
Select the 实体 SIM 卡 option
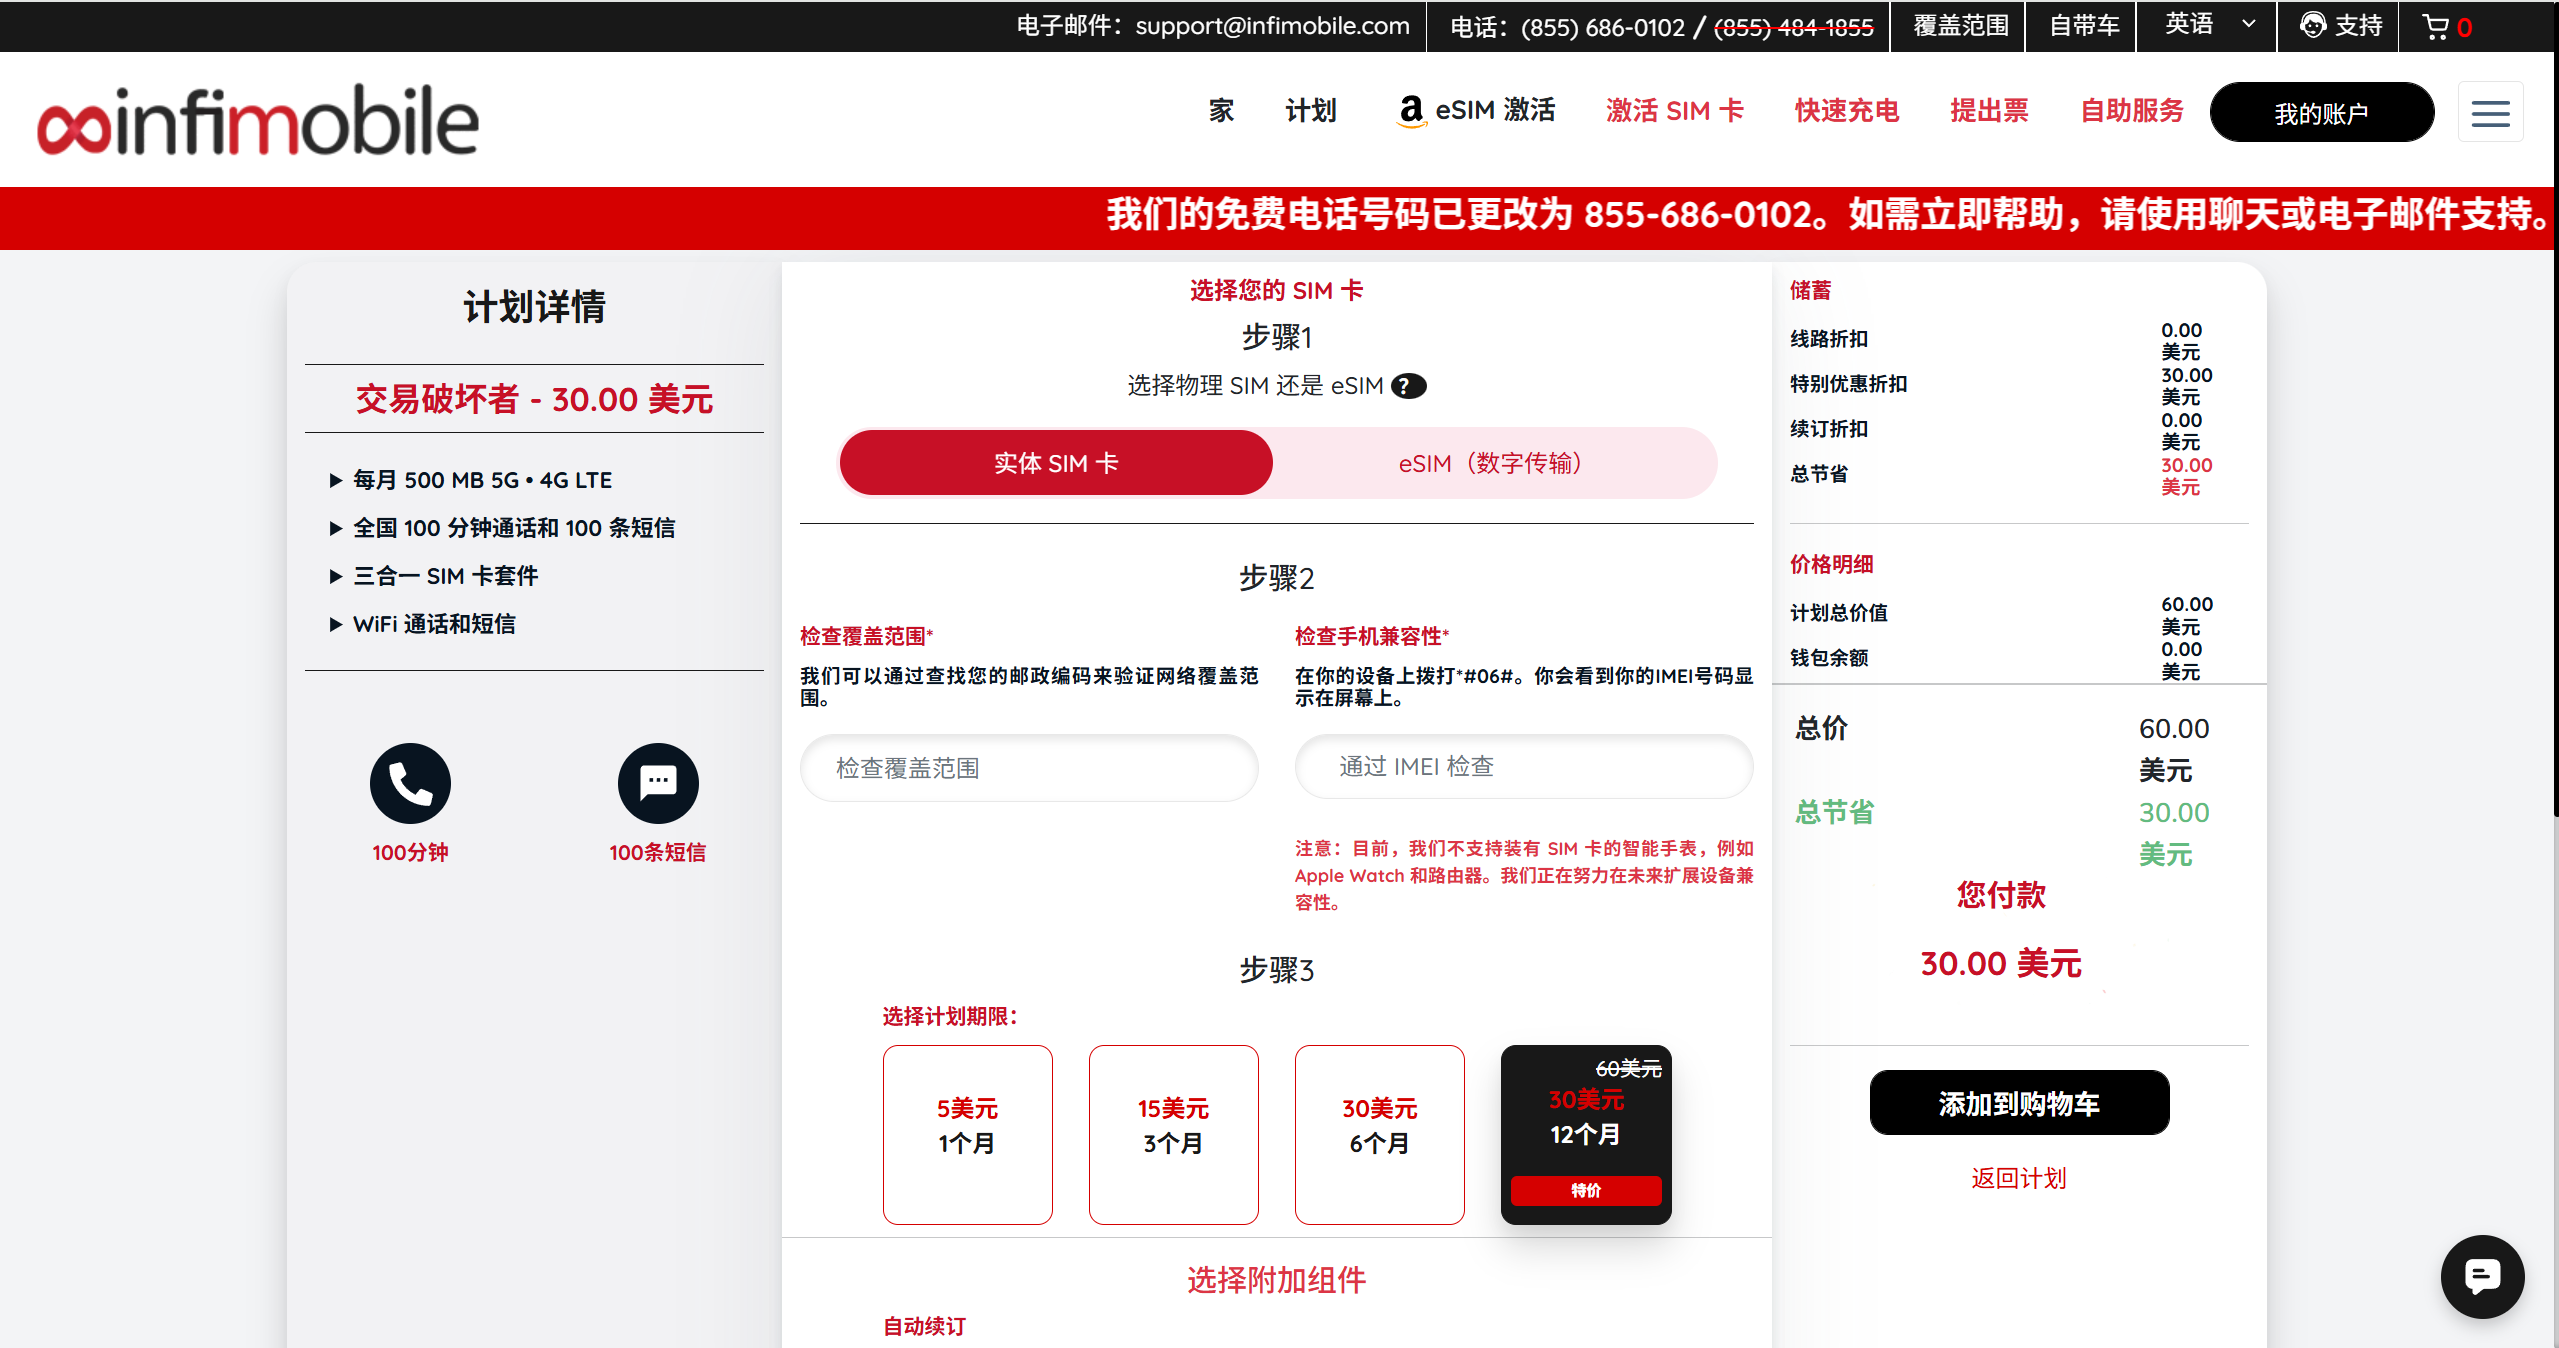coord(1056,463)
